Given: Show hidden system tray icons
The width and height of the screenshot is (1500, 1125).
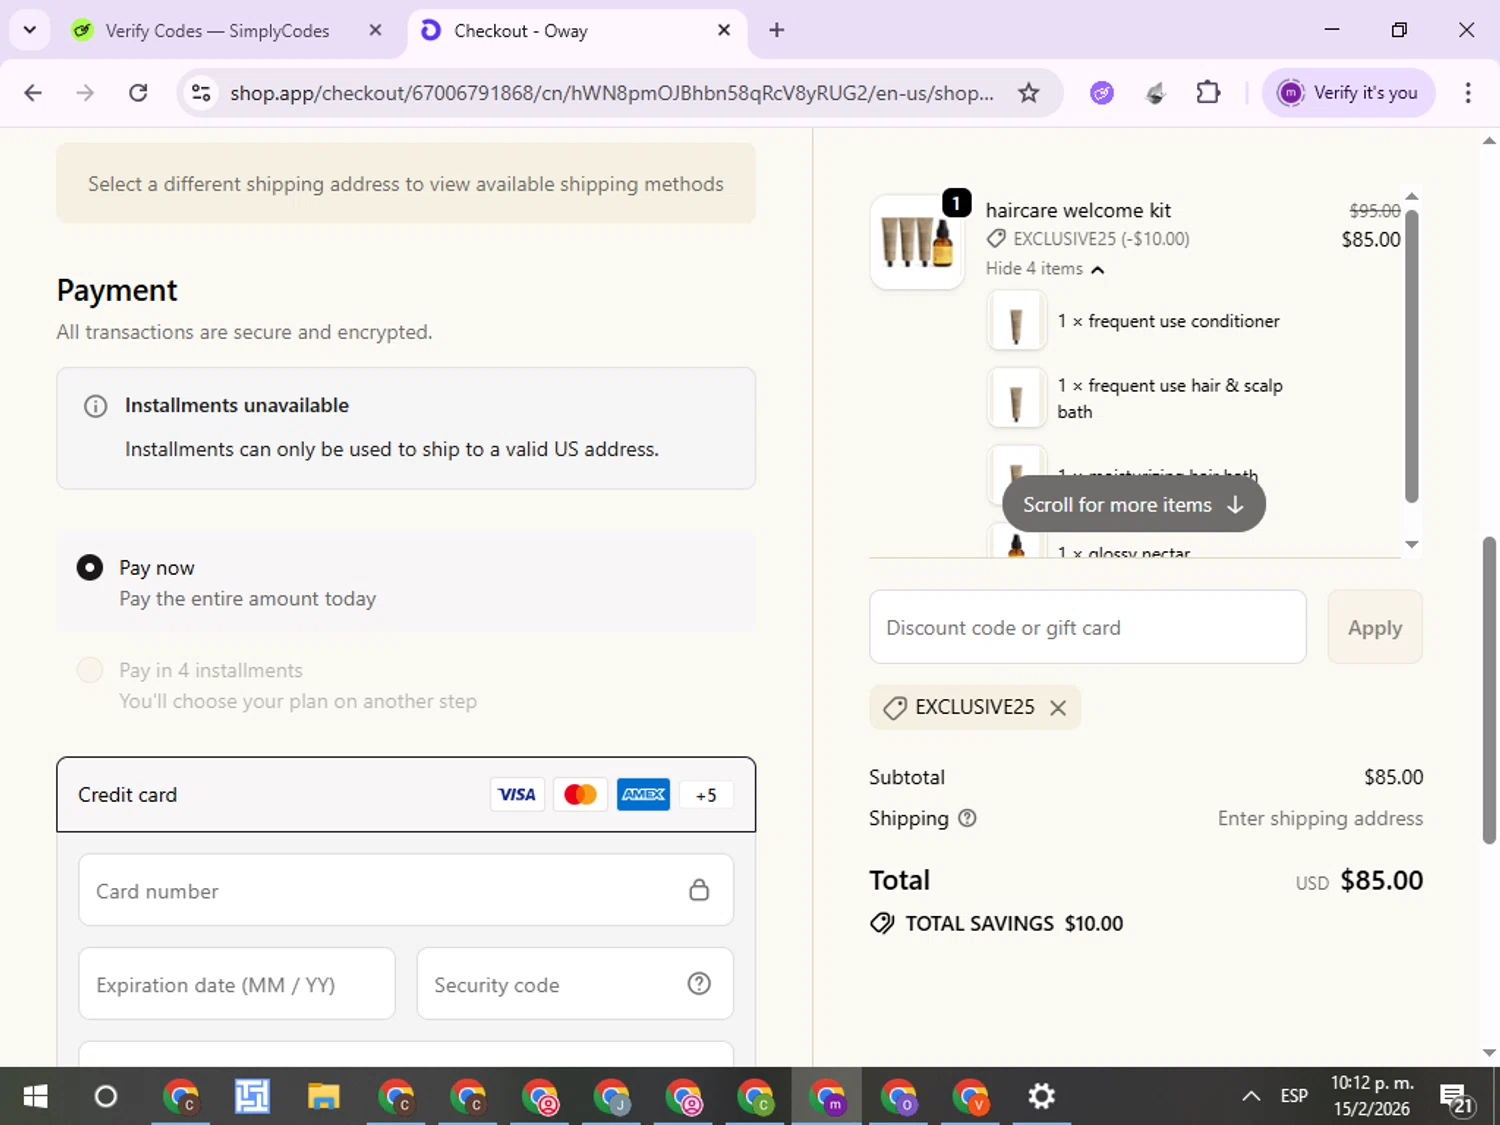Looking at the screenshot, I should click(x=1250, y=1097).
